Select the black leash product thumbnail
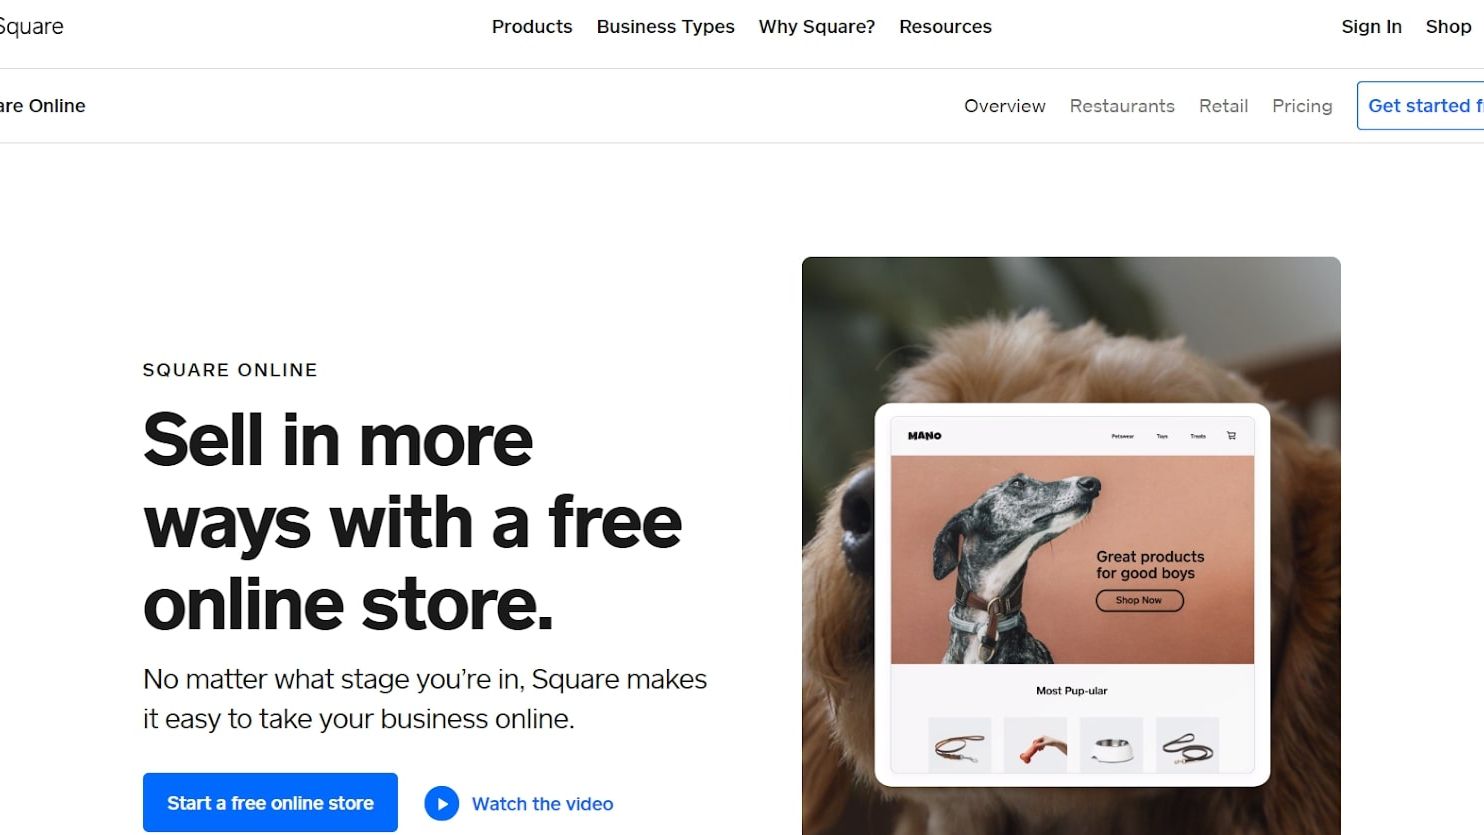Viewport: 1484px width, 835px height. (1187, 745)
